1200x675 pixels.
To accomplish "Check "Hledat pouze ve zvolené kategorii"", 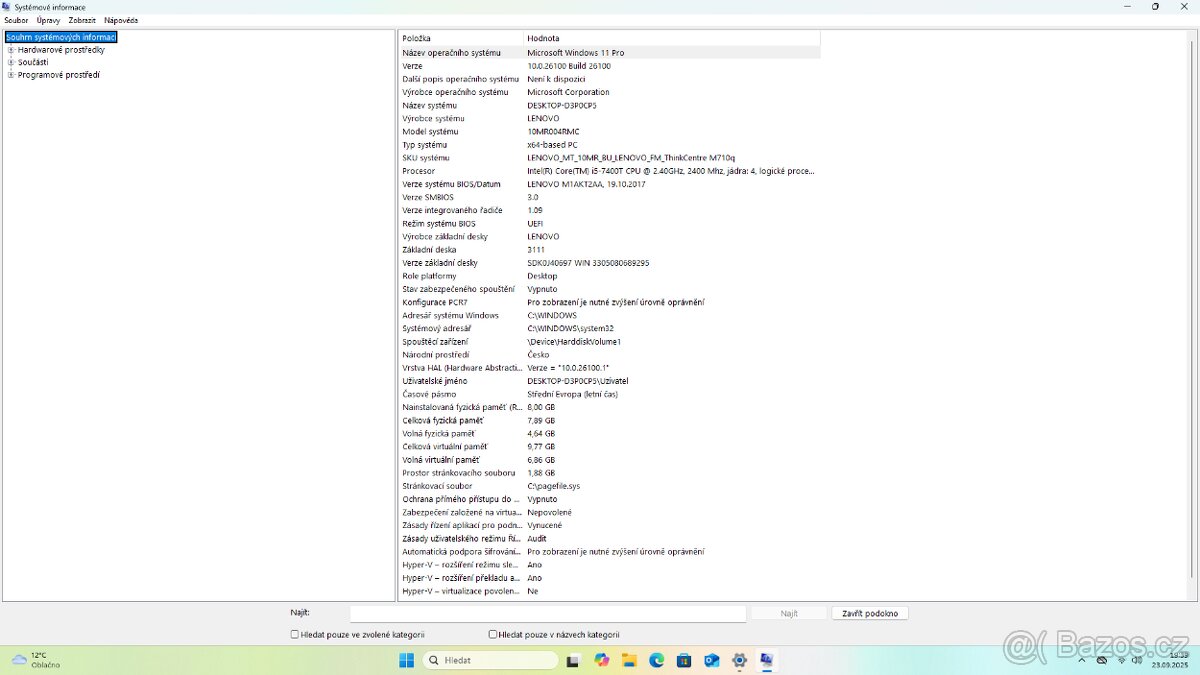I will [x=294, y=634].
